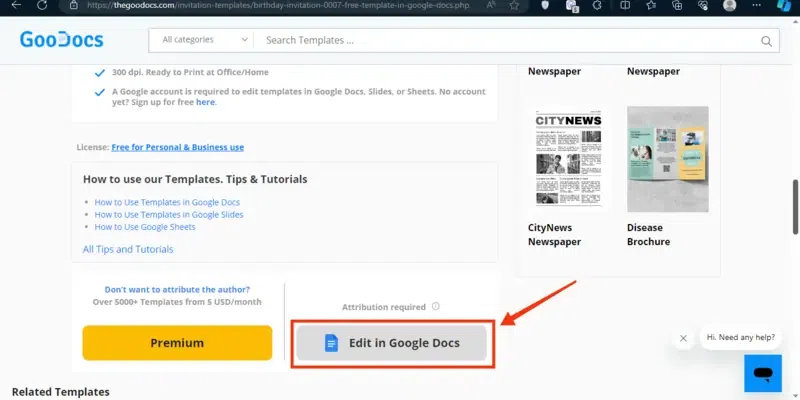Screen dimensions: 800x400
Task: Open the Collections icon
Action: coord(677,5)
